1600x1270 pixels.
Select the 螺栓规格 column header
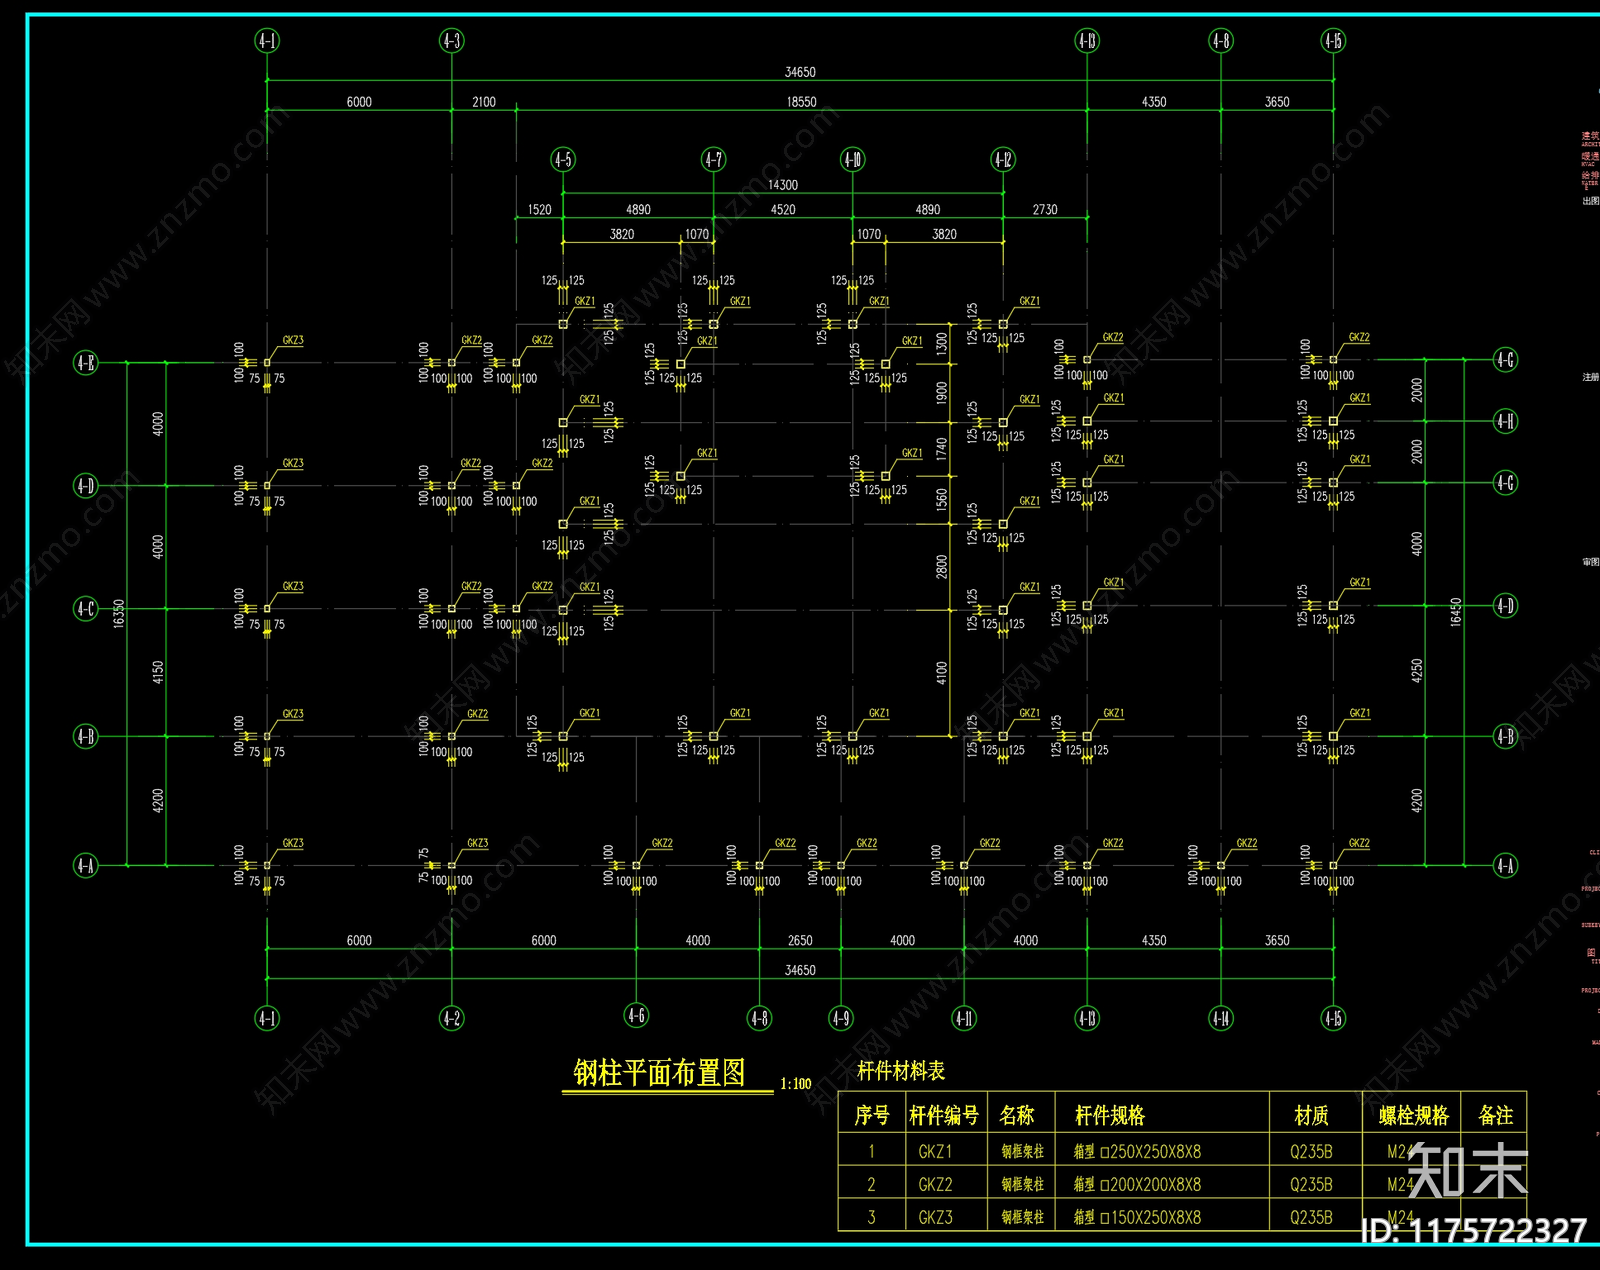coord(1414,1115)
